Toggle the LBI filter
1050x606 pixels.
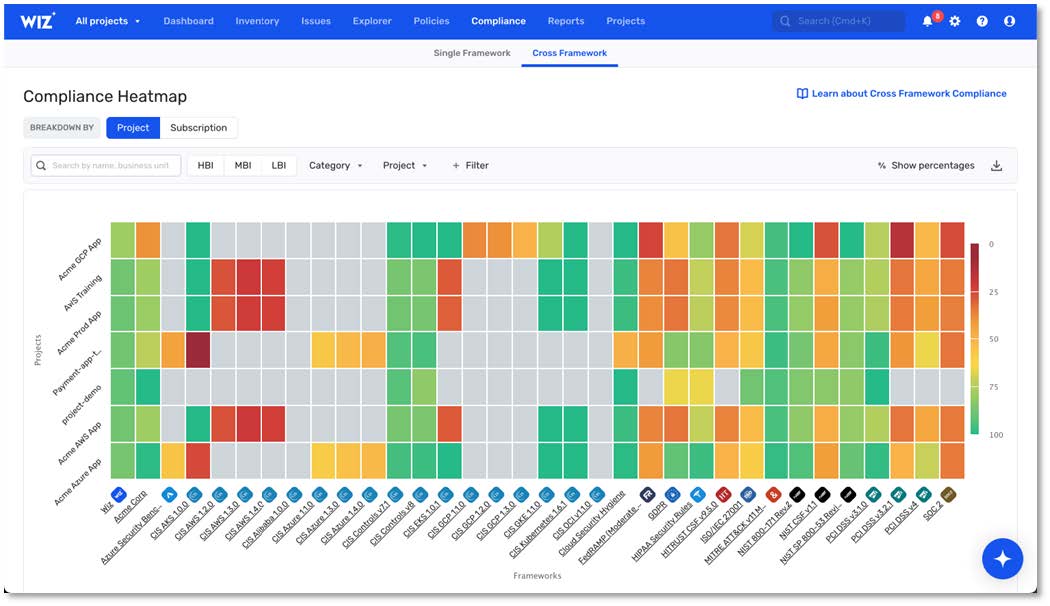pyautogui.click(x=278, y=166)
